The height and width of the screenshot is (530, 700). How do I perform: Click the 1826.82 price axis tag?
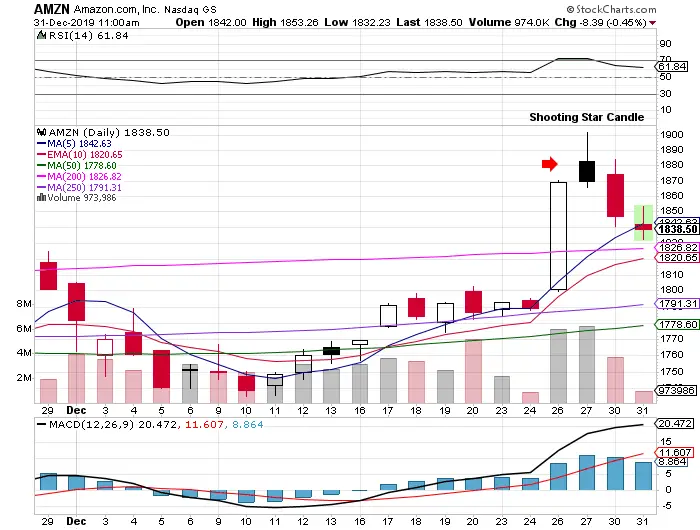(678, 248)
